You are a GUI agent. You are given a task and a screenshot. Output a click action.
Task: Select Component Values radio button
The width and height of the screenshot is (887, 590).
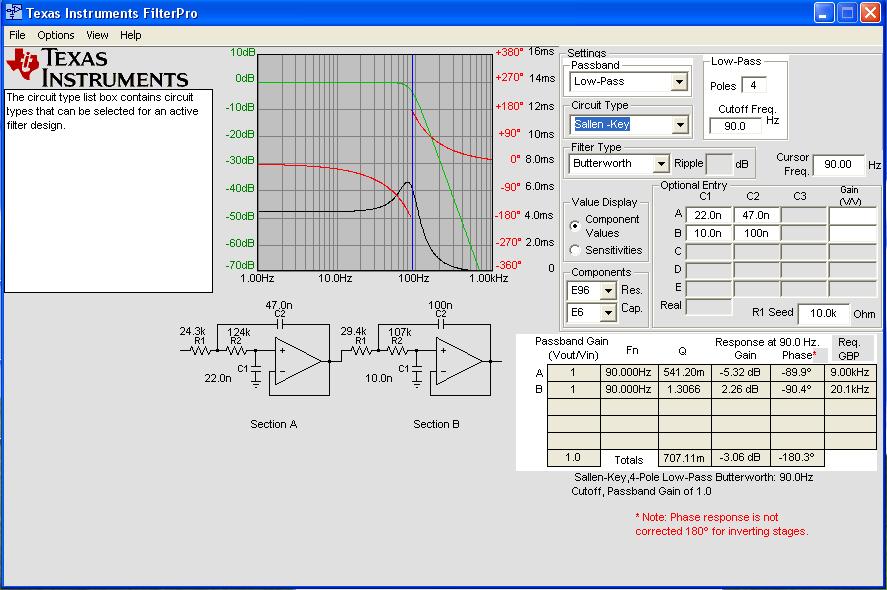point(575,226)
